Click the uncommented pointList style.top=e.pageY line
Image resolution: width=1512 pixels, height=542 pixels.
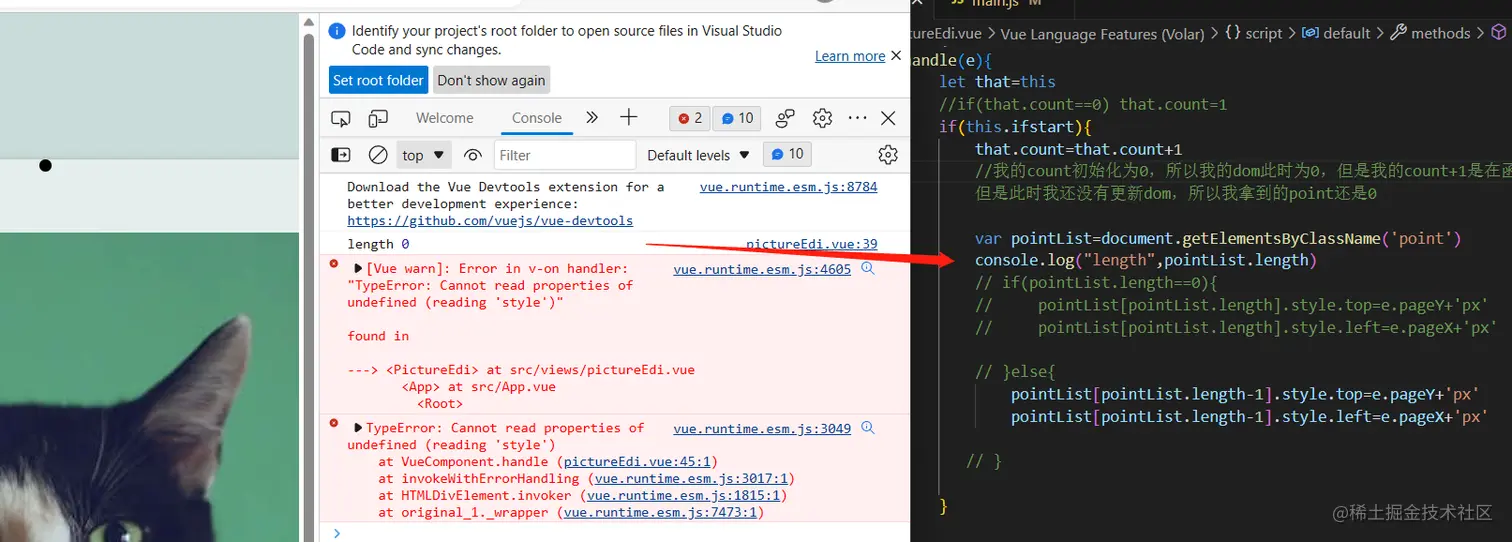[x=1245, y=394]
